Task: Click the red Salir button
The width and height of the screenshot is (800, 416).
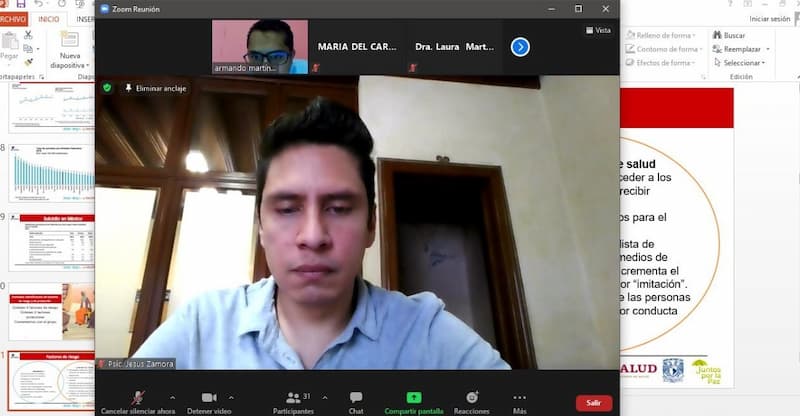Action: (594, 403)
